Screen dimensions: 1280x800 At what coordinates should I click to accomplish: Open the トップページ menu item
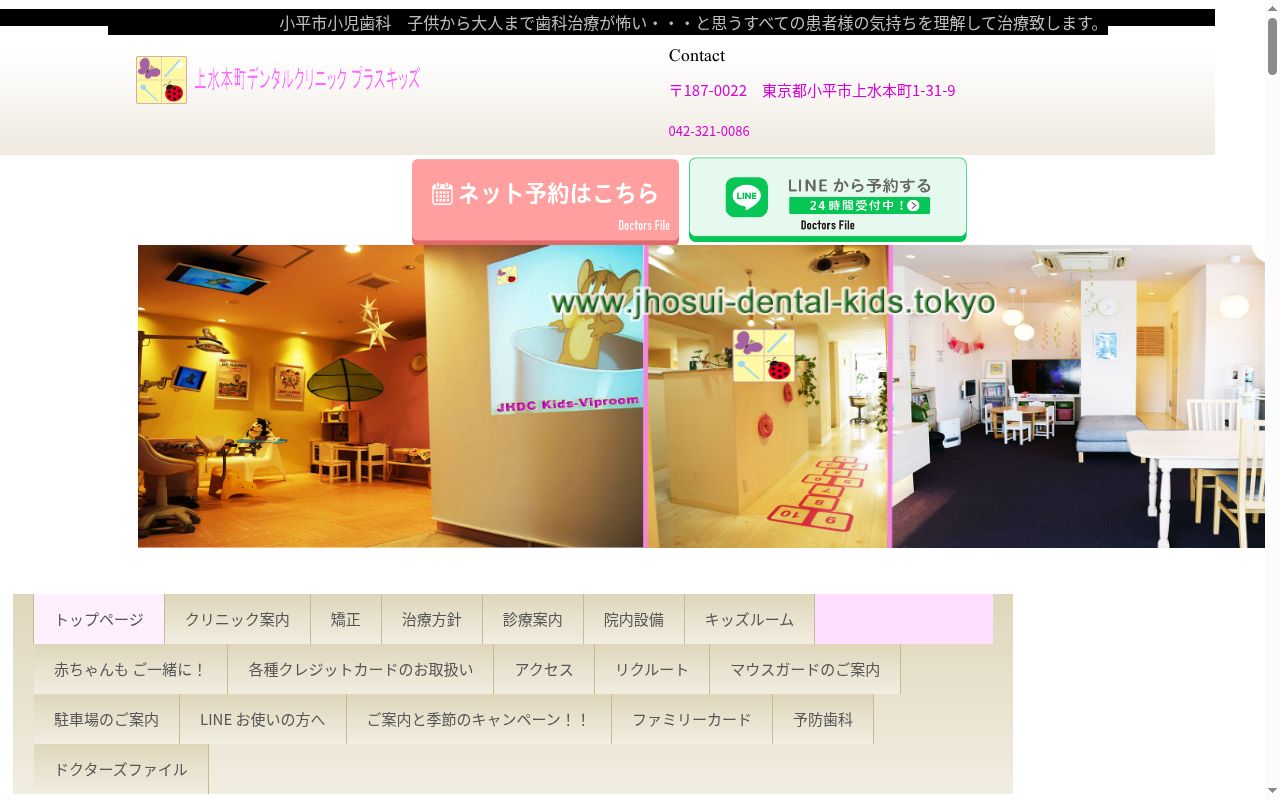99,620
